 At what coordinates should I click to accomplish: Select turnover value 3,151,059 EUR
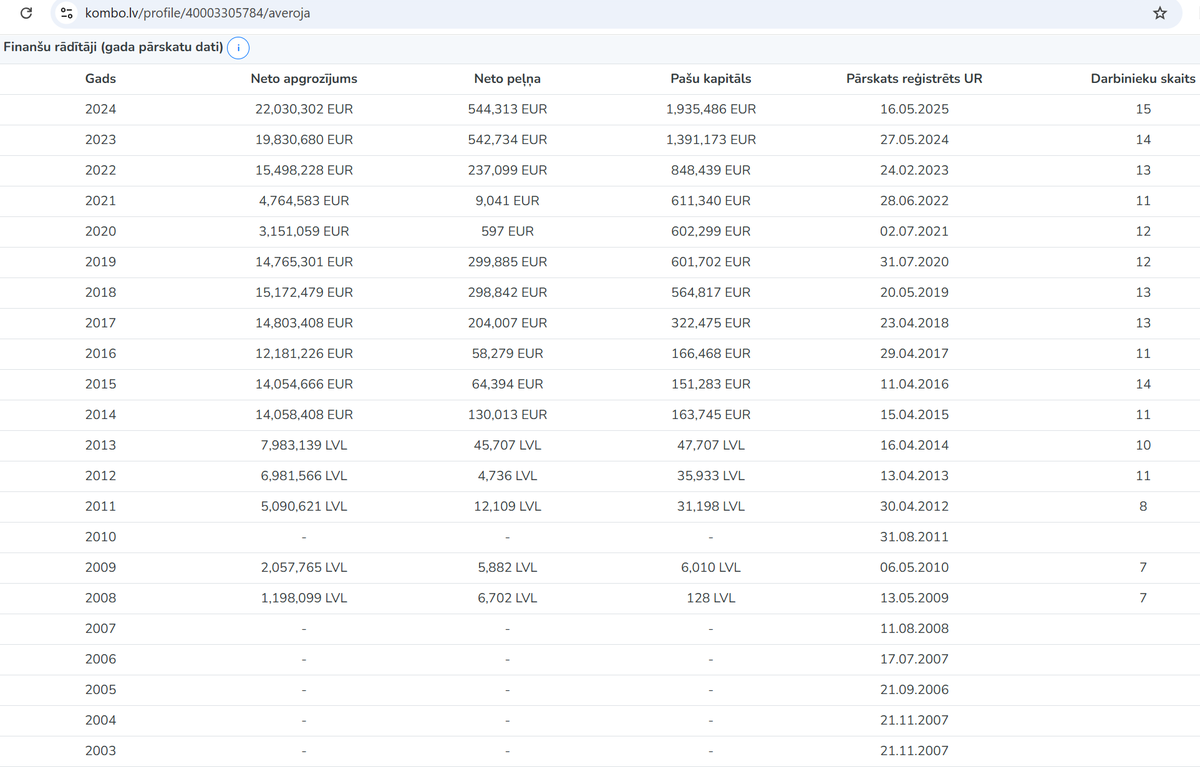tap(304, 231)
